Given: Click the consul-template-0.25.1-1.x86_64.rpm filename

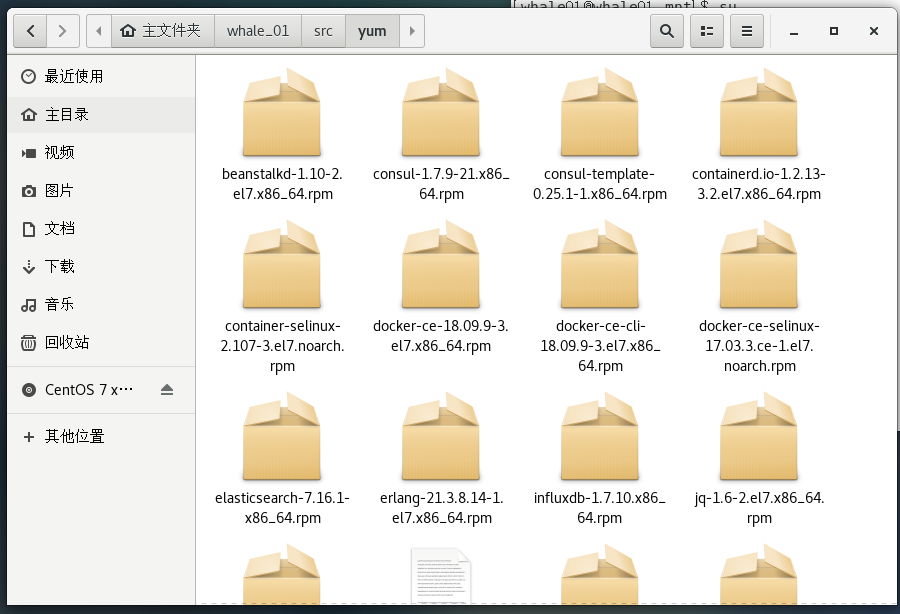Looking at the screenshot, I should tap(600, 184).
